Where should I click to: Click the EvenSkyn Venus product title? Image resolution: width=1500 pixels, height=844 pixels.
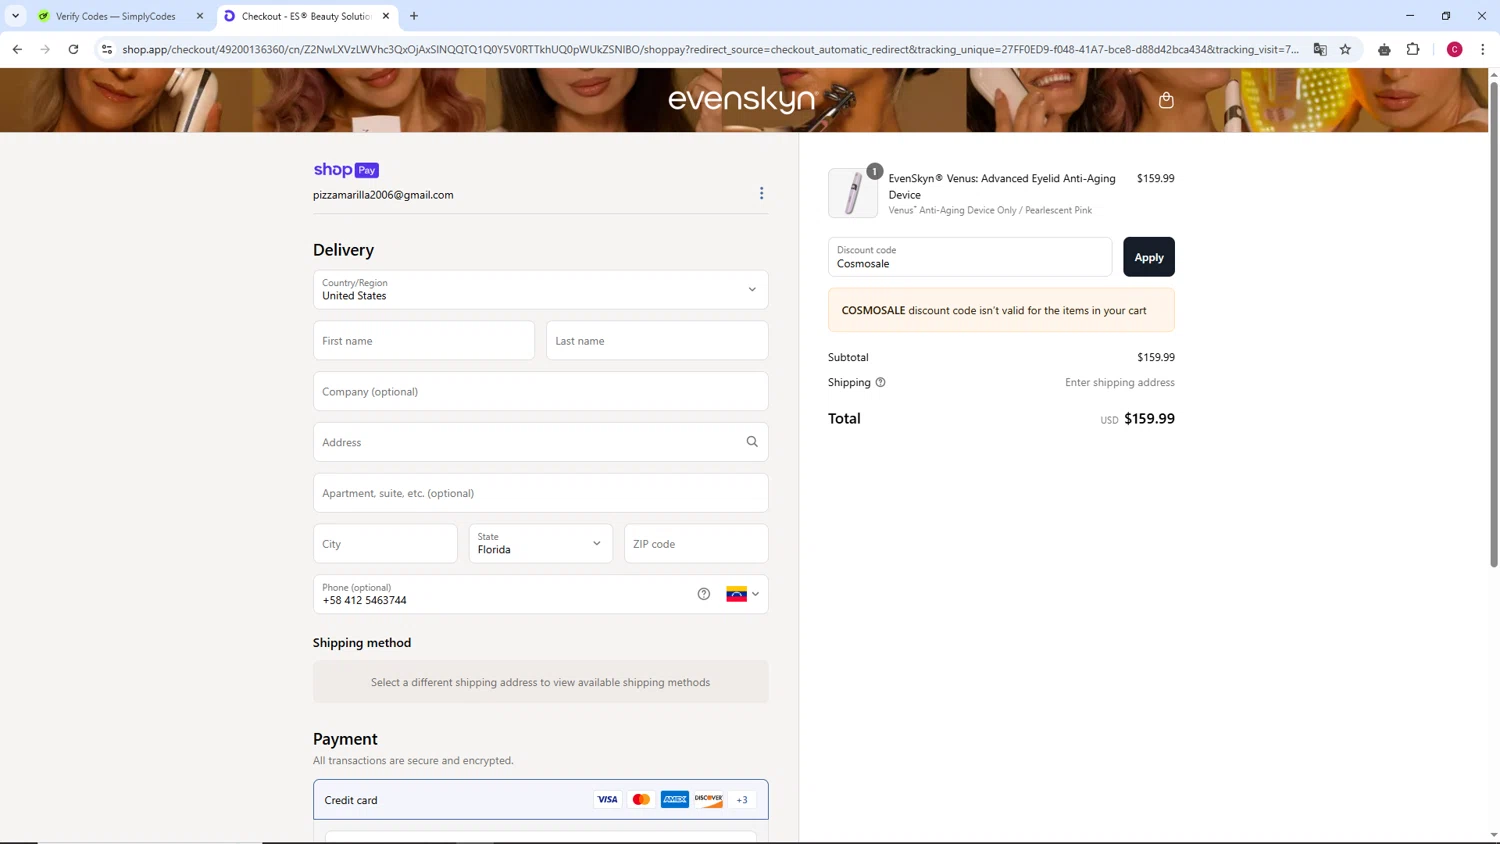click(1002, 186)
